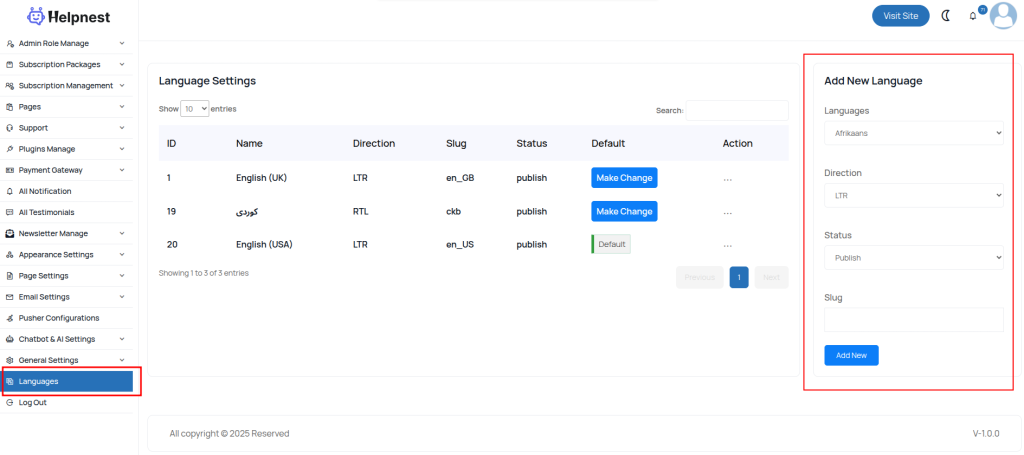Toggle dark mode moon icon

click(946, 16)
